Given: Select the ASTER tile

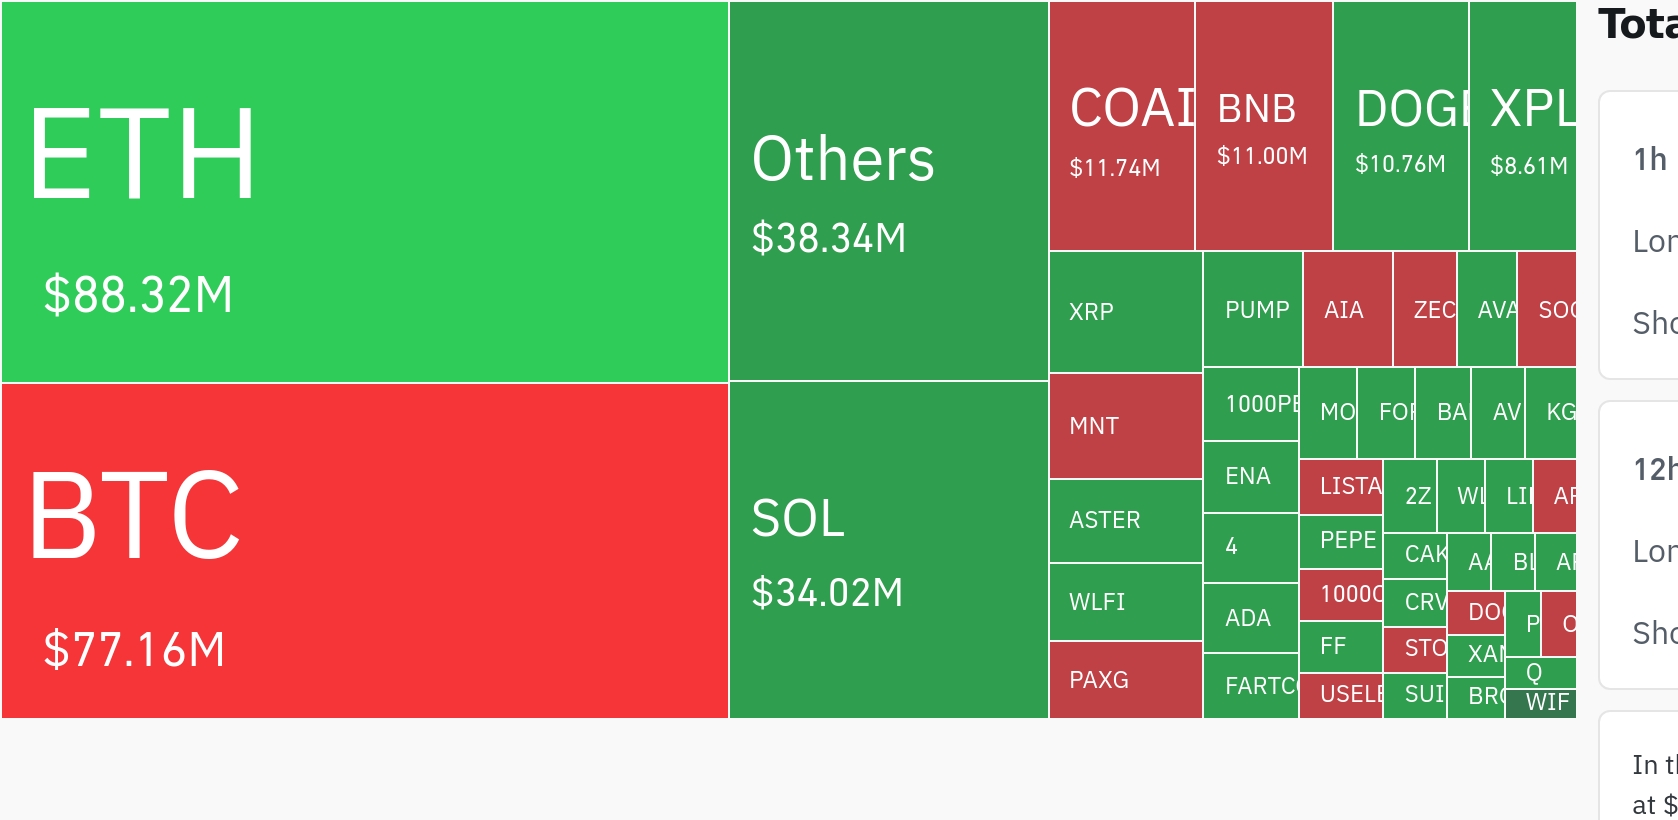Looking at the screenshot, I should pyautogui.click(x=1125, y=521).
